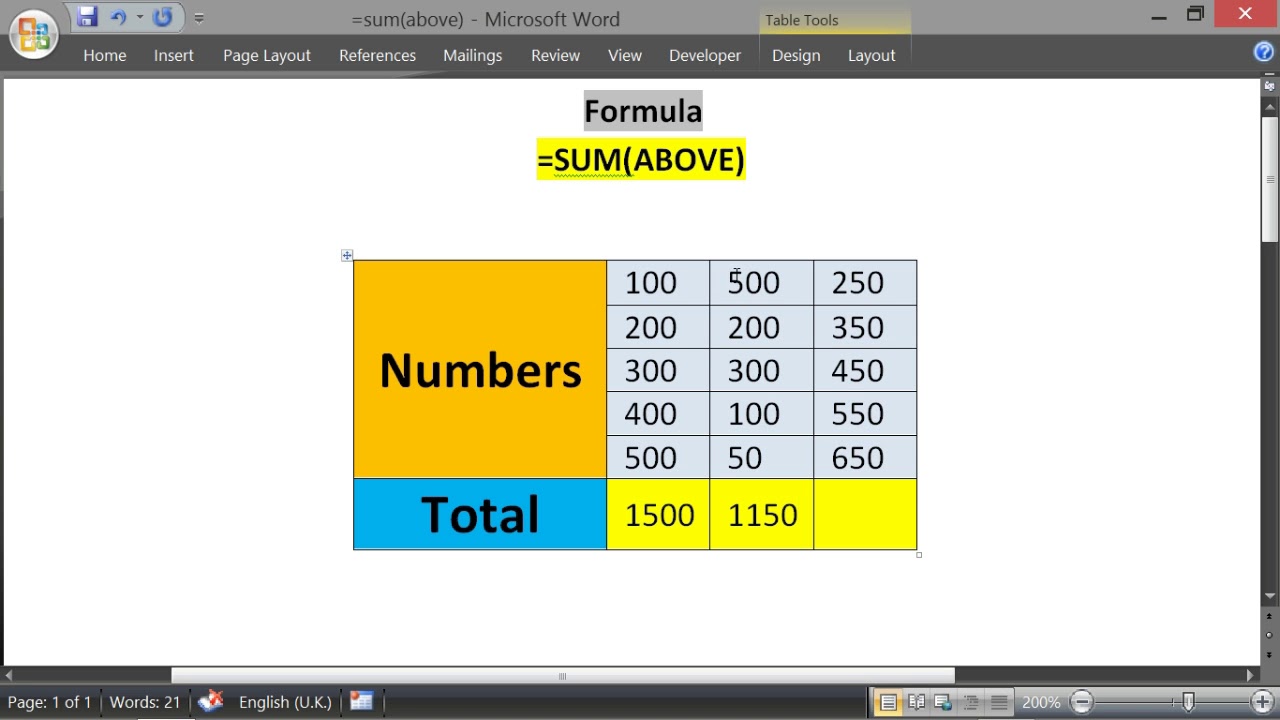Click the zoom slider handle
This screenshot has width=1280, height=720.
coord(1188,702)
